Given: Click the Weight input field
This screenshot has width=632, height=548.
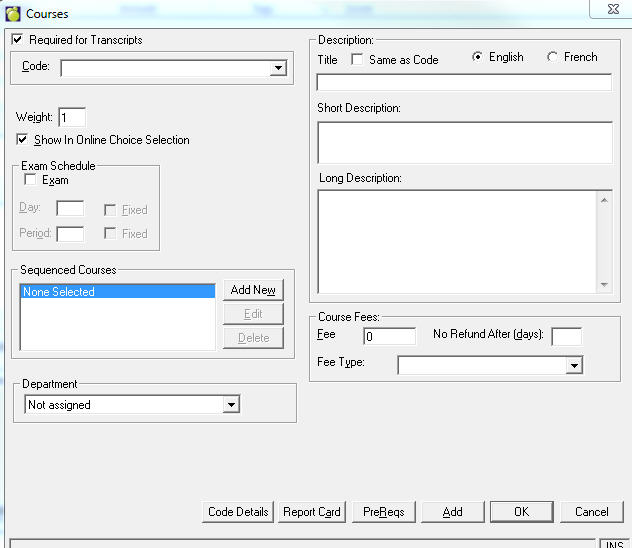Looking at the screenshot, I should [x=72, y=118].
